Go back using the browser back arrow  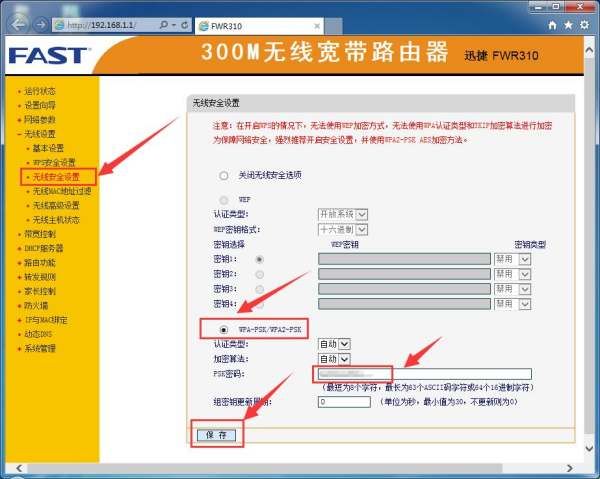pos(20,25)
